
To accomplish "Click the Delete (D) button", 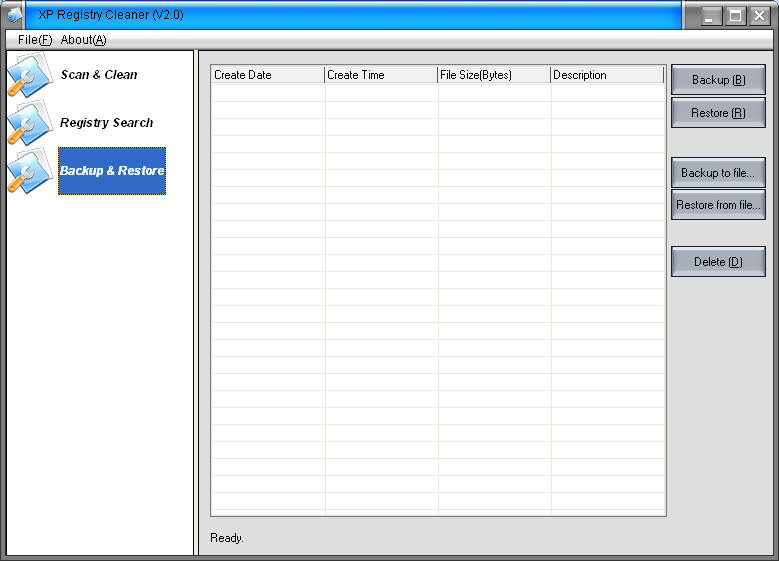I will [718, 262].
